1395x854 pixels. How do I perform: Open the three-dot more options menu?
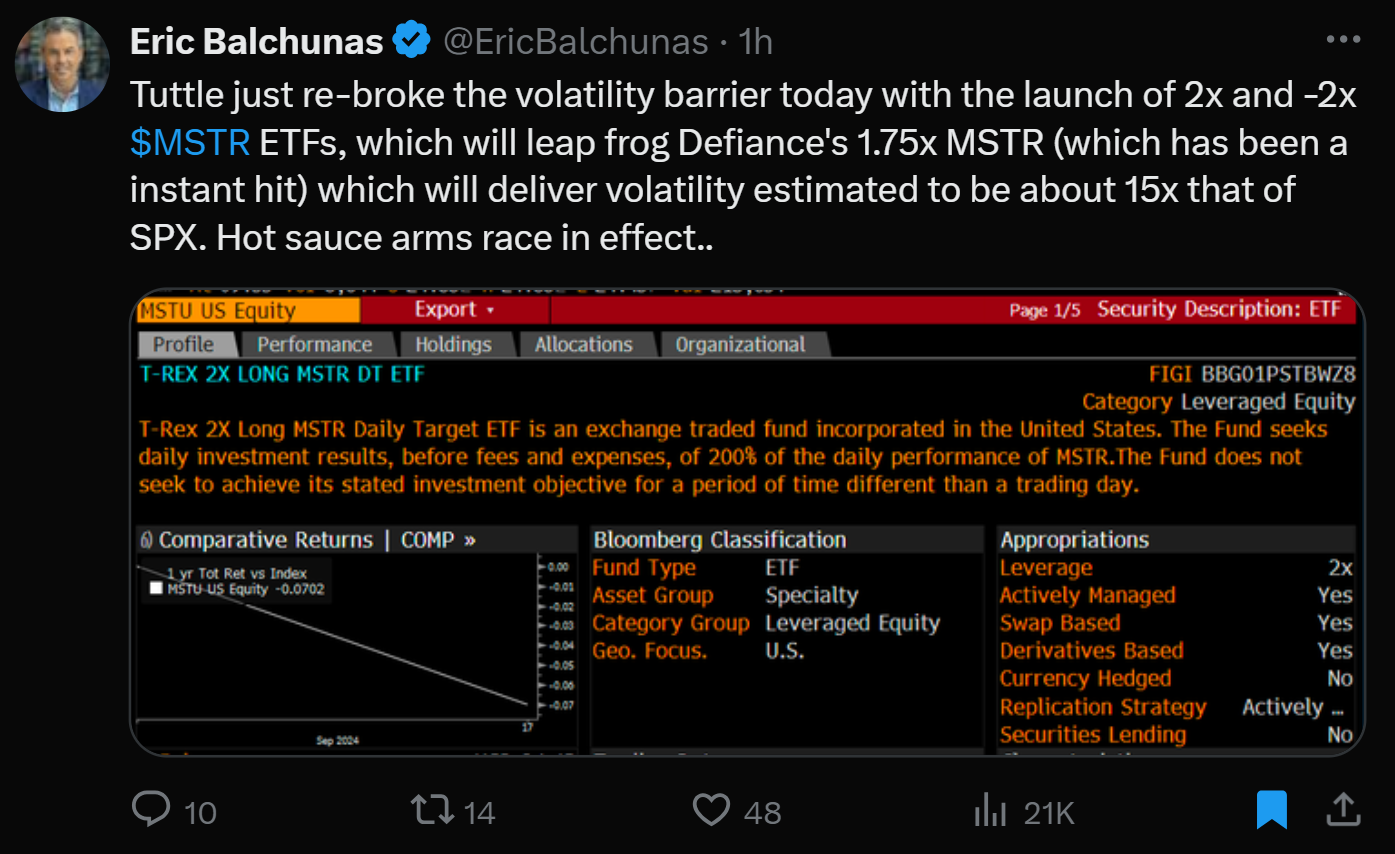pyautogui.click(x=1343, y=40)
